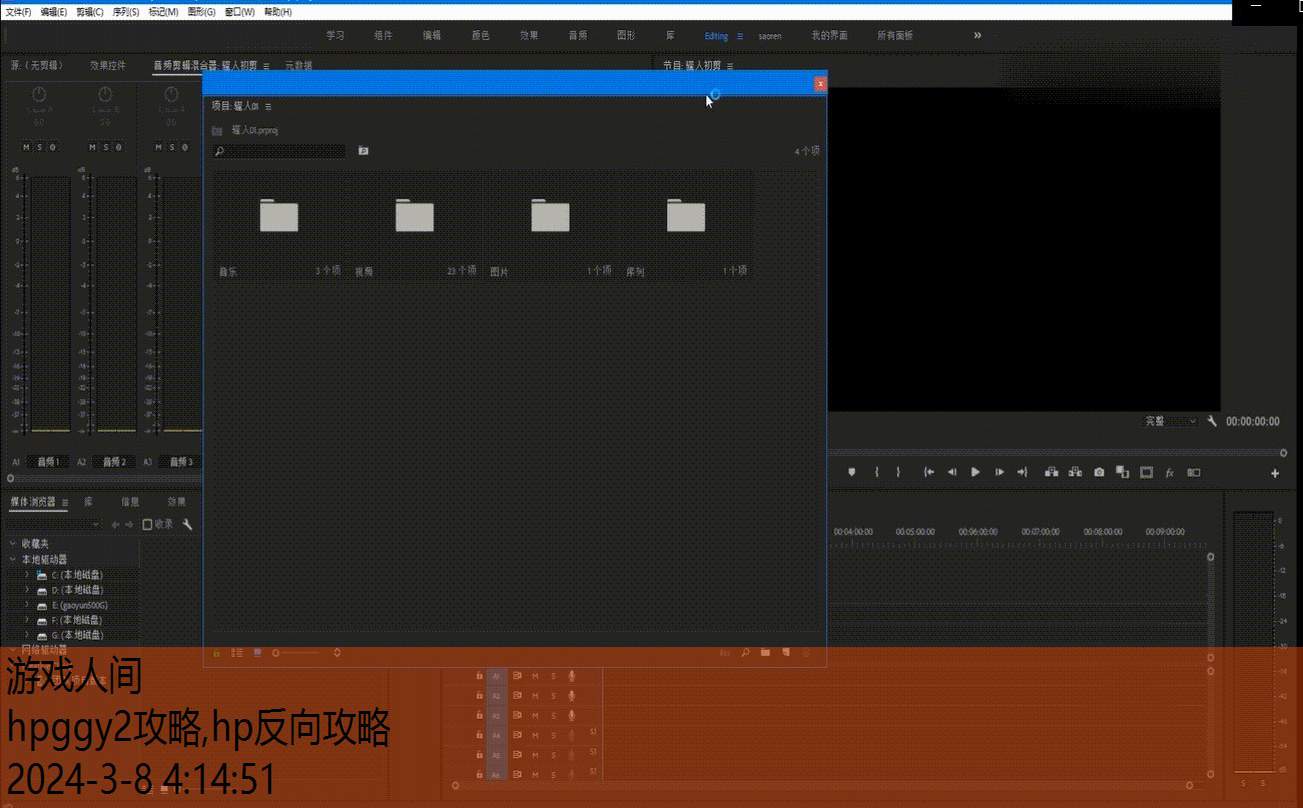Open the 窗口(W) menu
The image size is (1303, 808).
coord(239,12)
